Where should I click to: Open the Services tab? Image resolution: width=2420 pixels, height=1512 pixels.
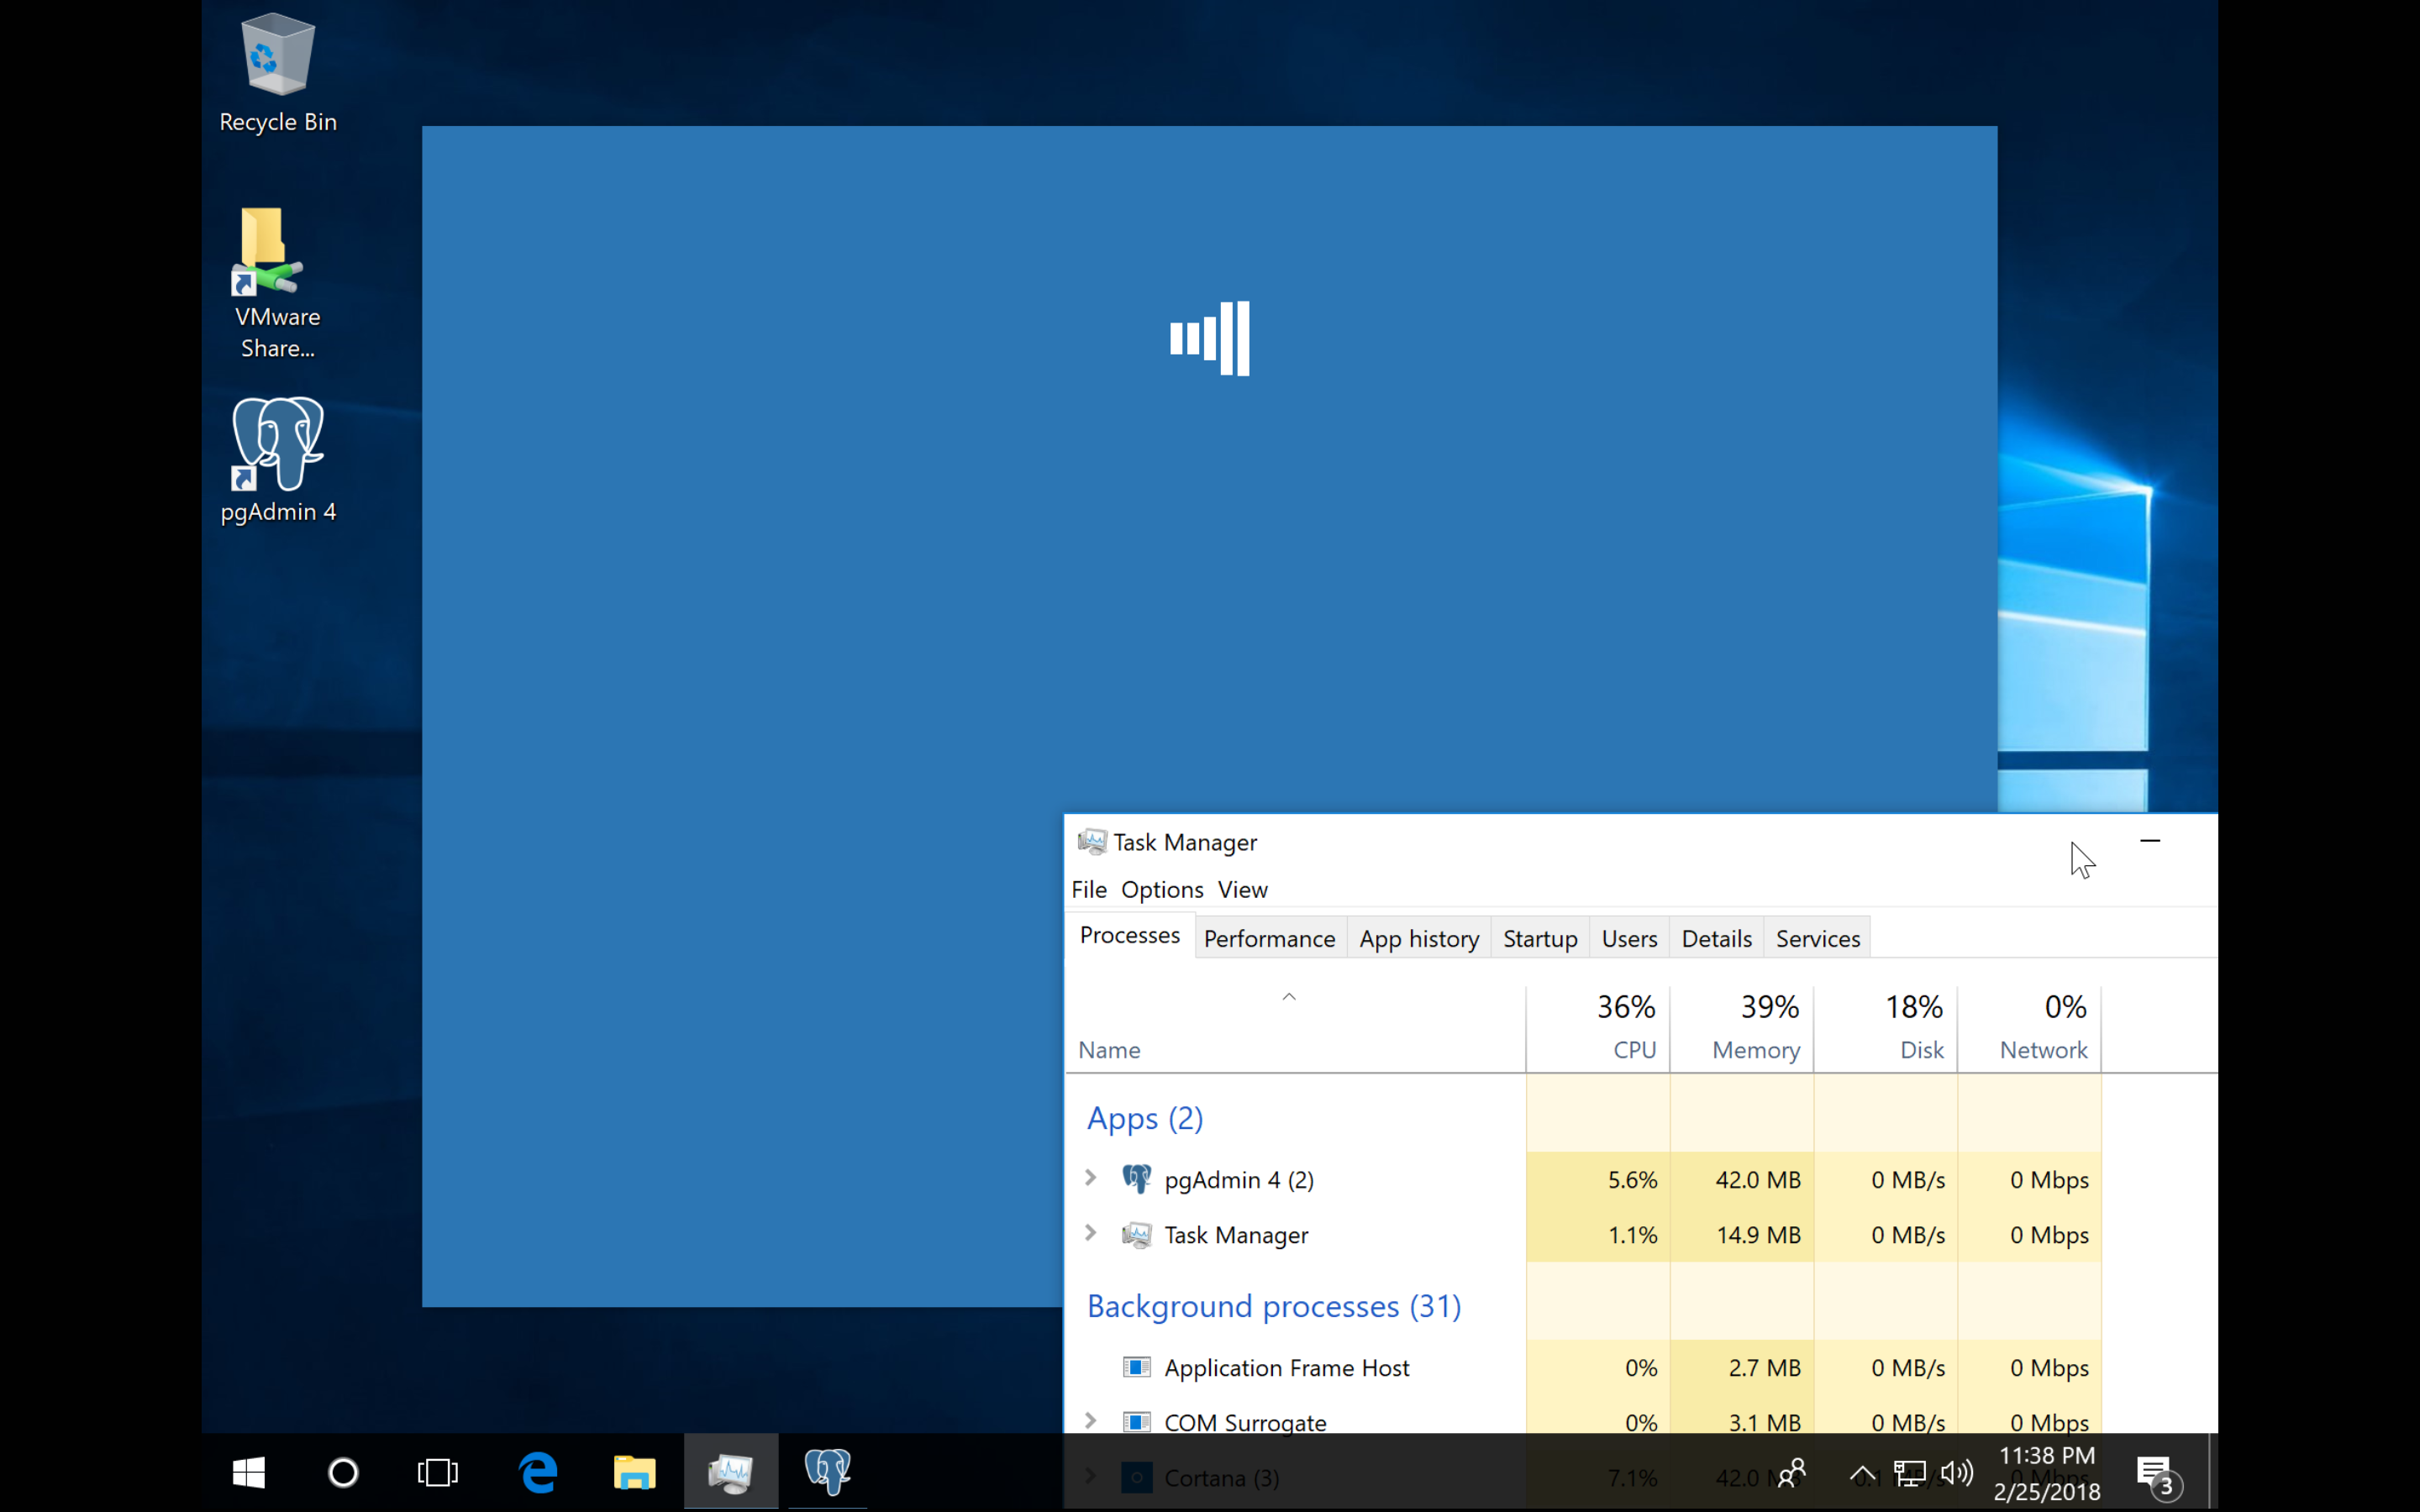tap(1817, 938)
